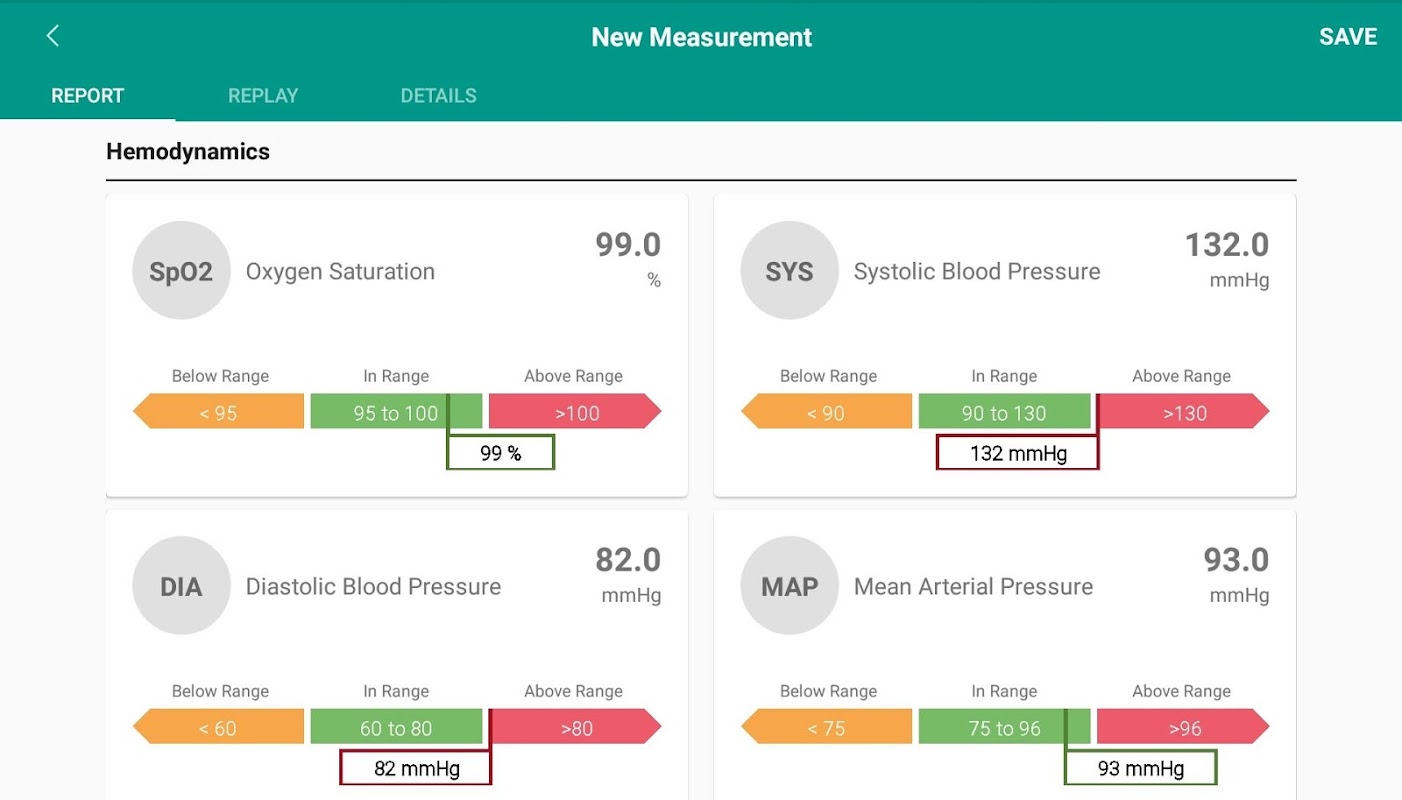Switch to the REPLAY tab

(263, 96)
